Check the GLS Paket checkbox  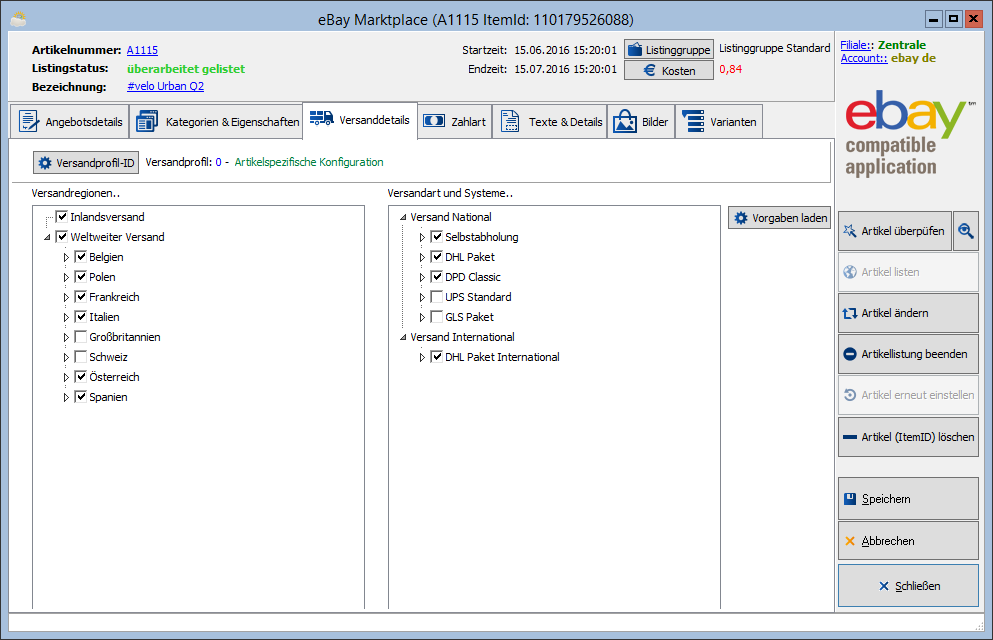click(x=436, y=317)
